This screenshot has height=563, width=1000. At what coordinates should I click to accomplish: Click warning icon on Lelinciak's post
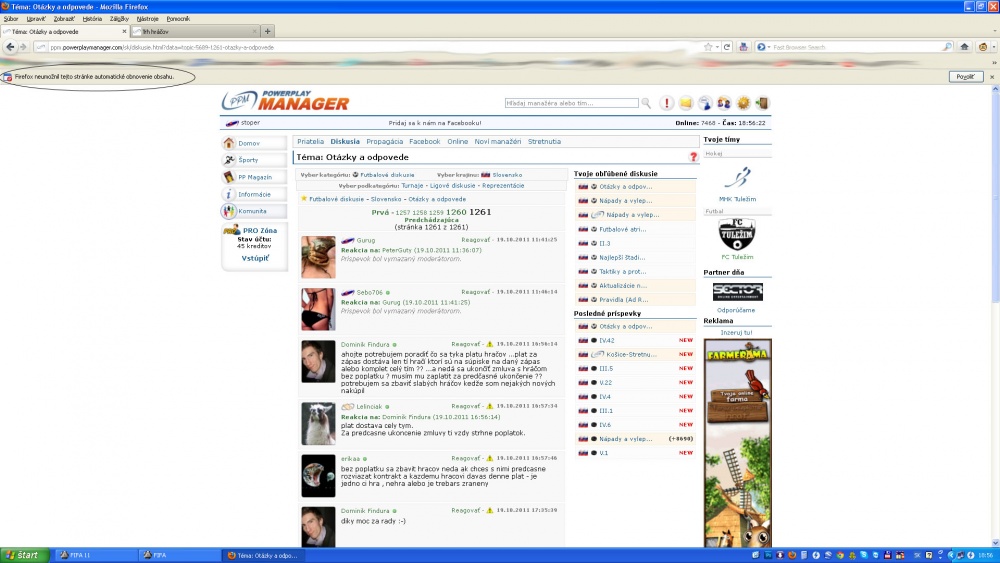pyautogui.click(x=490, y=406)
